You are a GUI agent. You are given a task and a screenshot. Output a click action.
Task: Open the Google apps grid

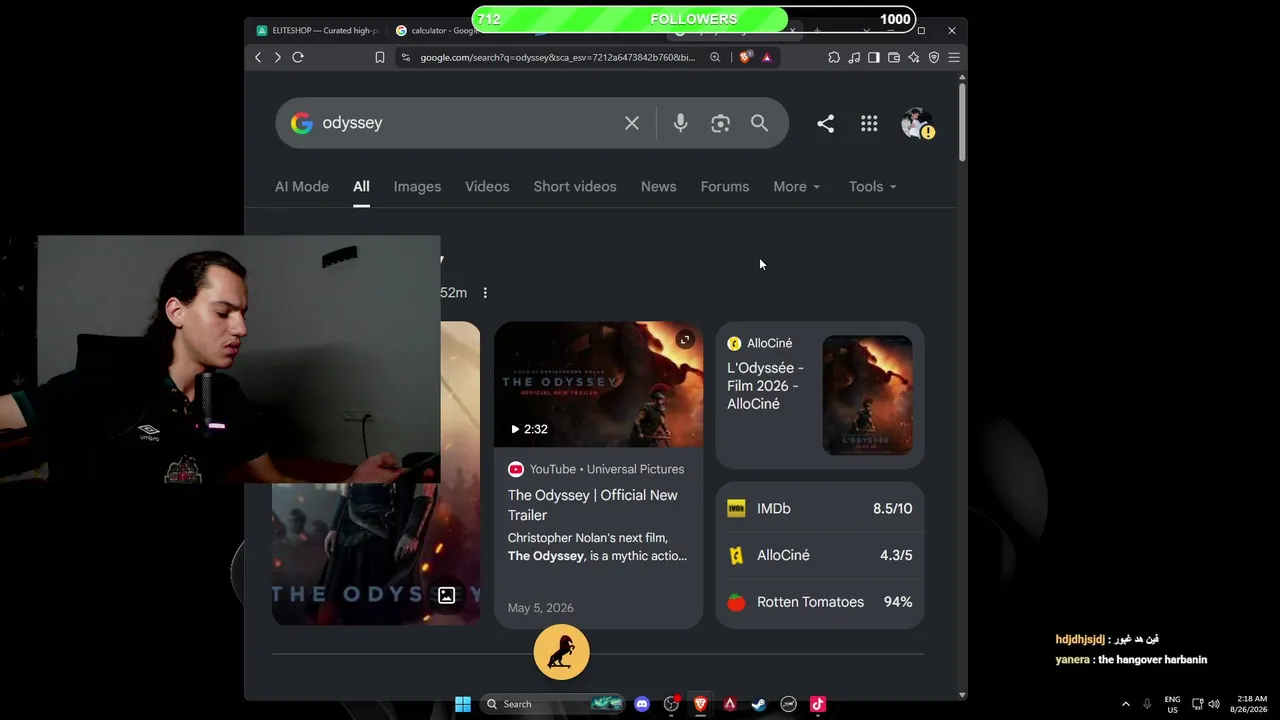[x=869, y=123]
